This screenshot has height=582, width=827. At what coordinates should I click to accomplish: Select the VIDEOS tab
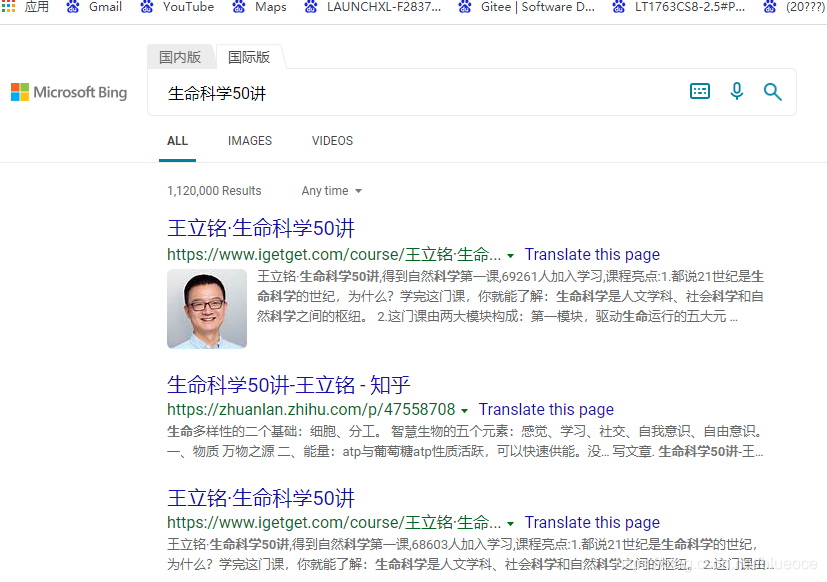[x=332, y=141]
